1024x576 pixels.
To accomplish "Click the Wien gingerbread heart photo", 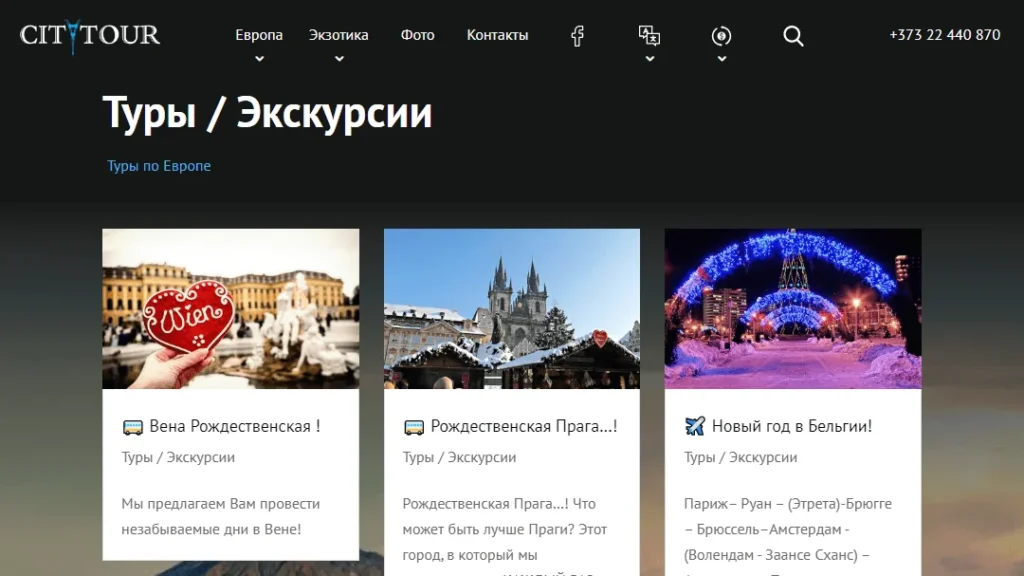I will [231, 308].
